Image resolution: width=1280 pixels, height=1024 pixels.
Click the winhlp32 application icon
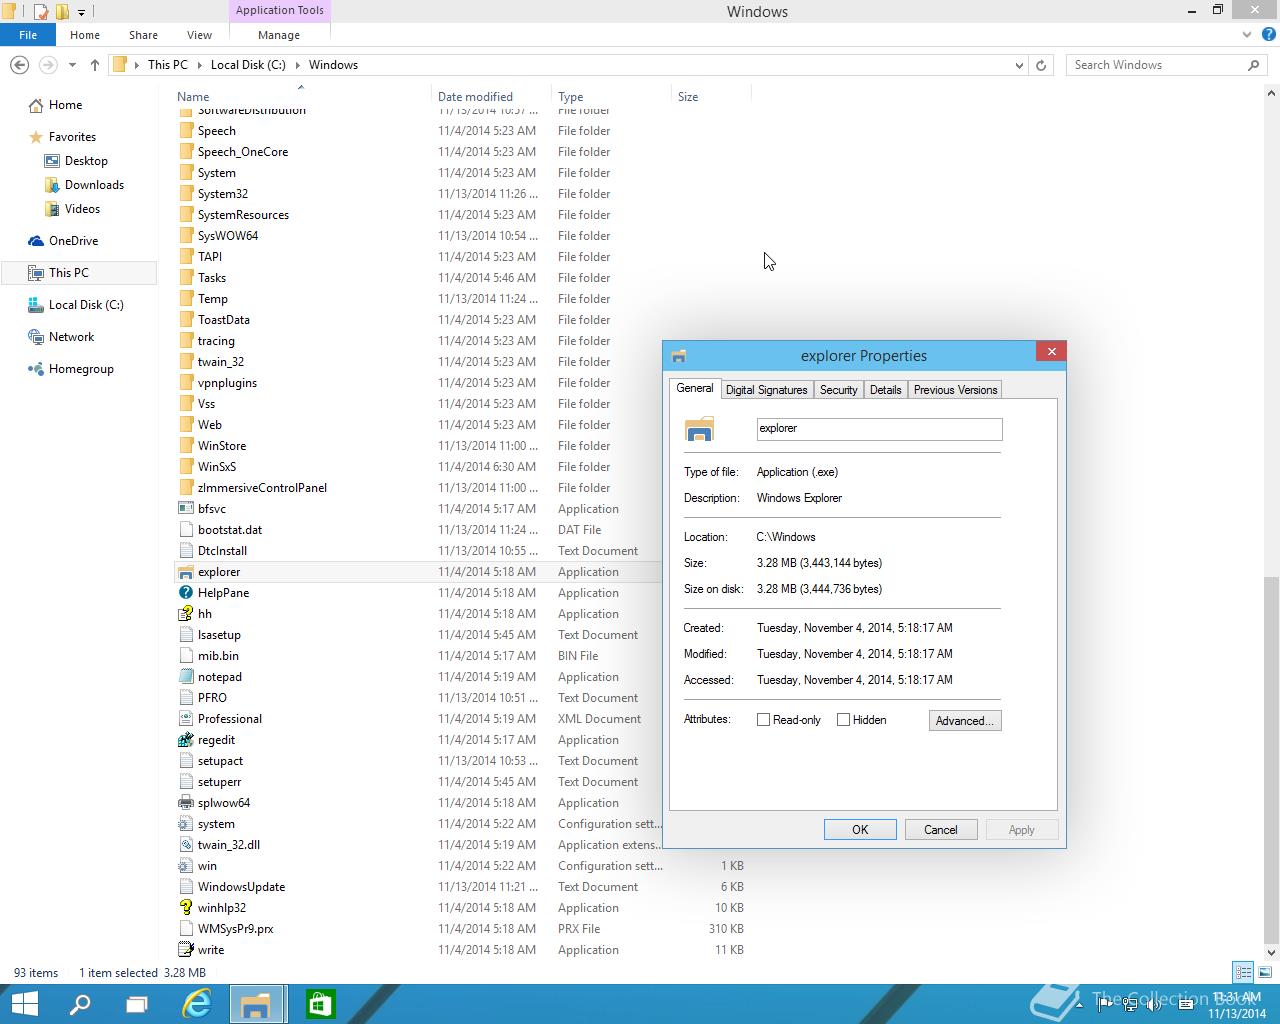(x=185, y=908)
